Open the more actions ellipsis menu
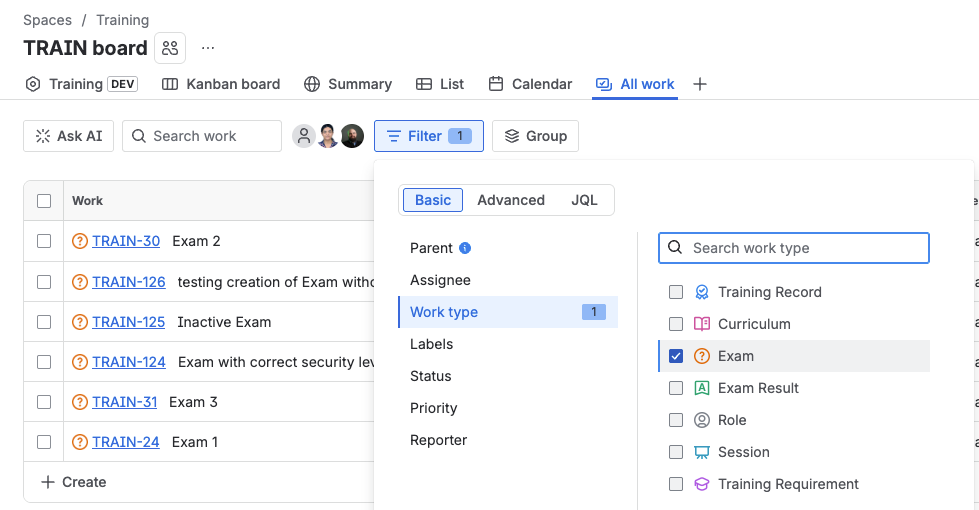This screenshot has height=510, width=979. [x=208, y=48]
